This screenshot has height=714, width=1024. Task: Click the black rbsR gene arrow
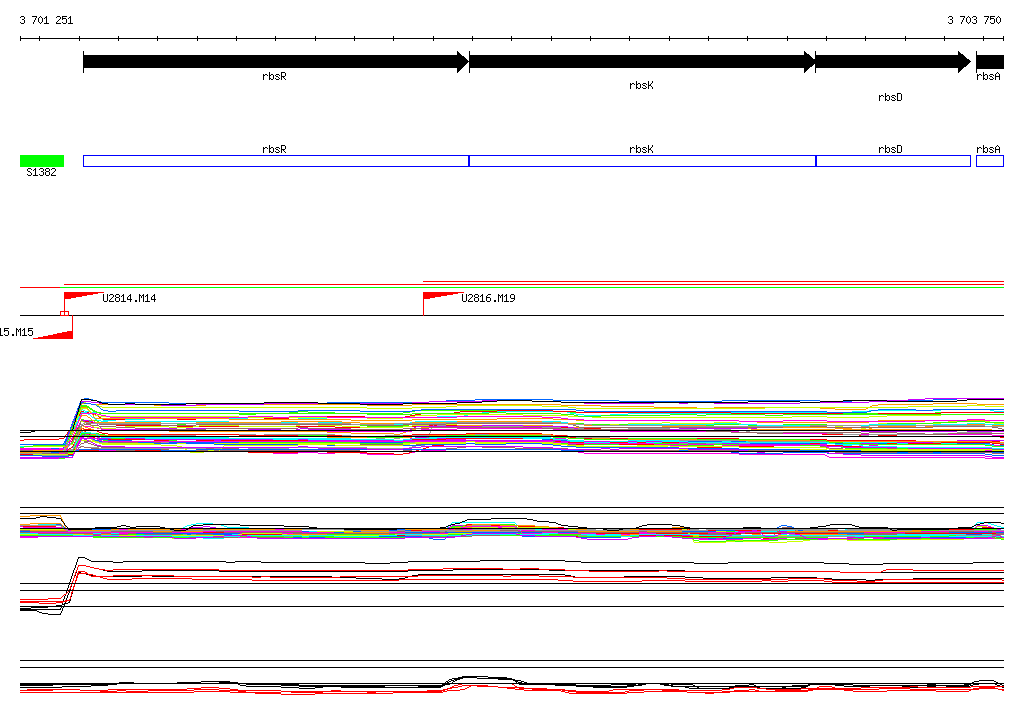(276, 62)
